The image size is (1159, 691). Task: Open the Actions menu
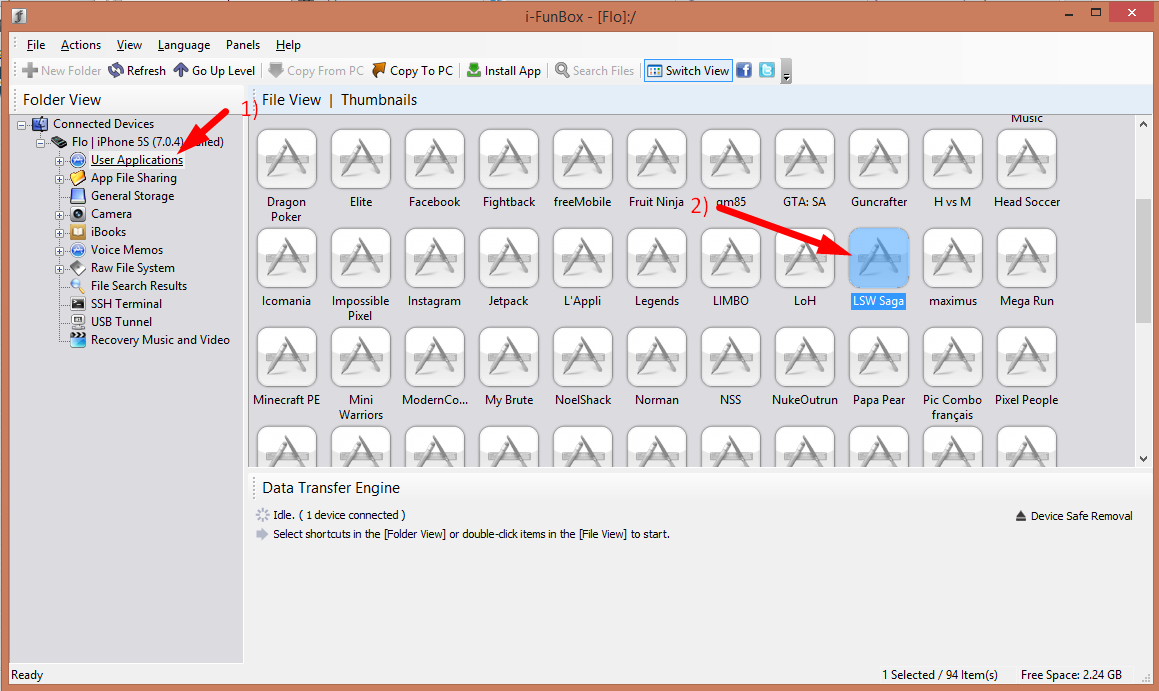pos(81,45)
